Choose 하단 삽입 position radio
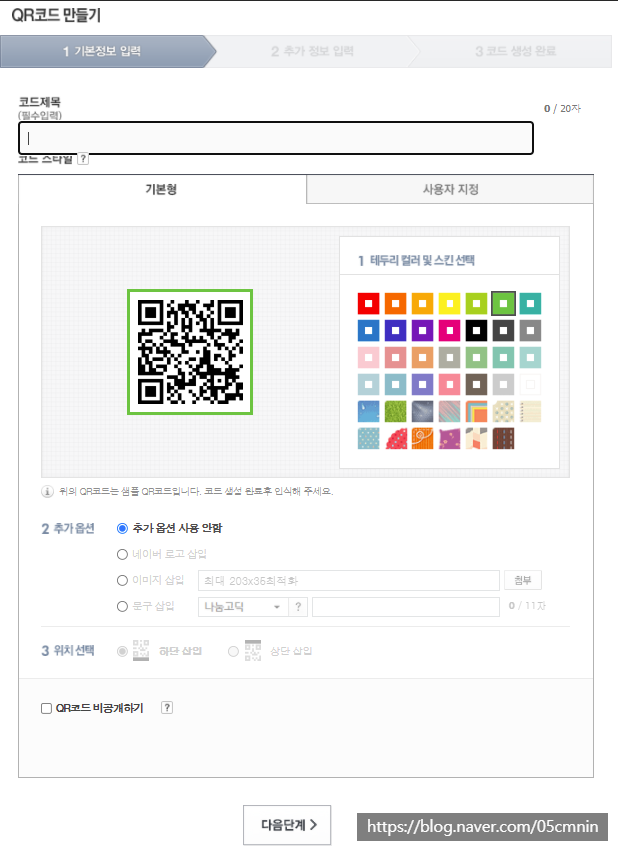618x851 pixels. pyautogui.click(x=122, y=651)
